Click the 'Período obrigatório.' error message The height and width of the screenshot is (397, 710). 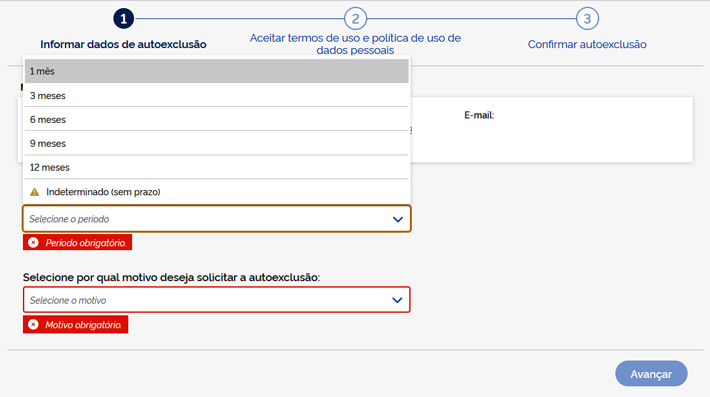click(x=77, y=242)
